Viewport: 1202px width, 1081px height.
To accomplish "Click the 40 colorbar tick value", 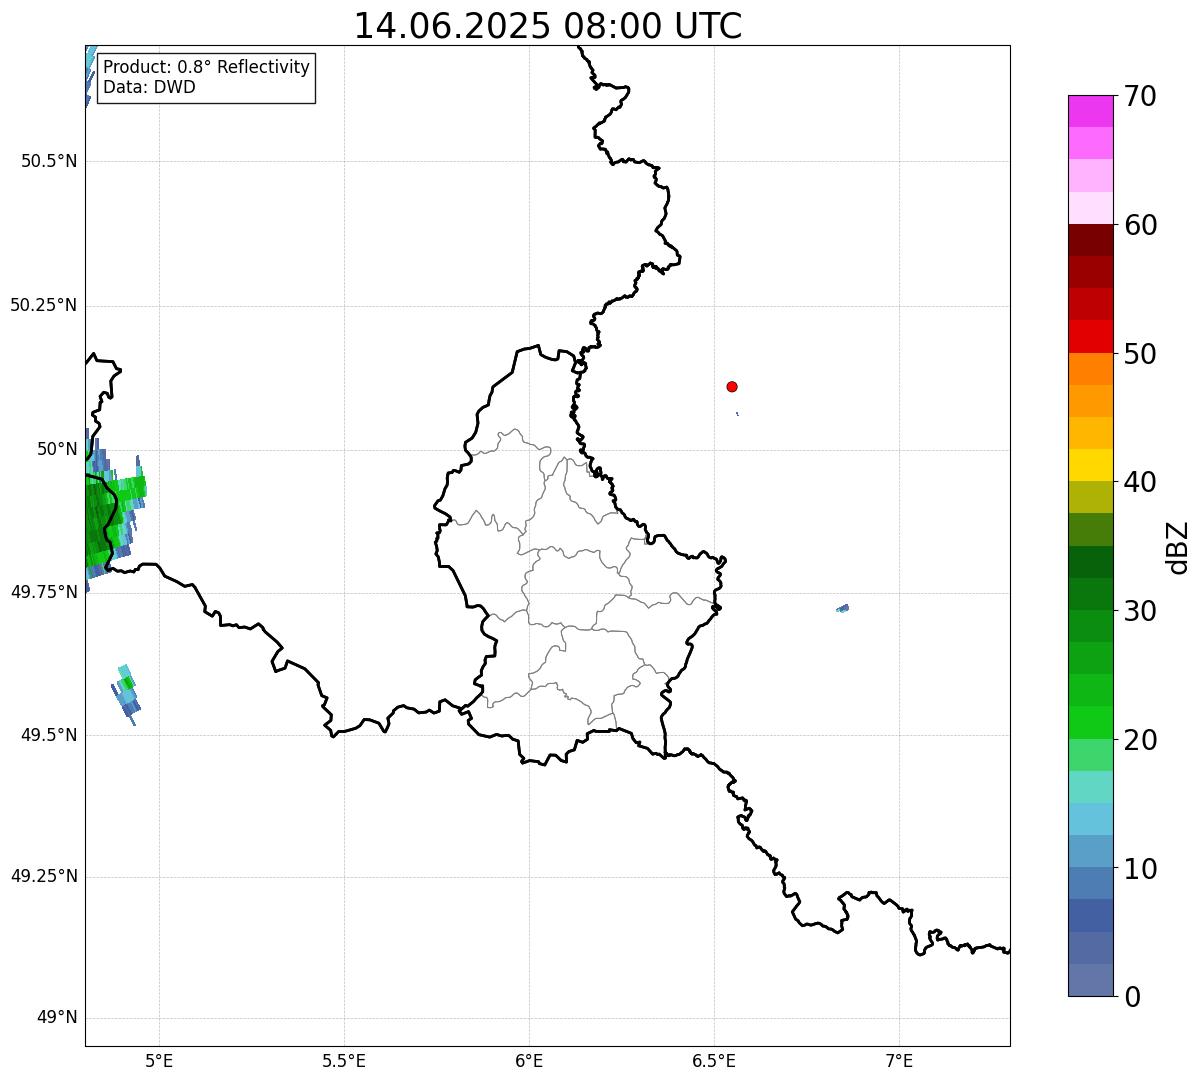I will click(x=1141, y=482).
